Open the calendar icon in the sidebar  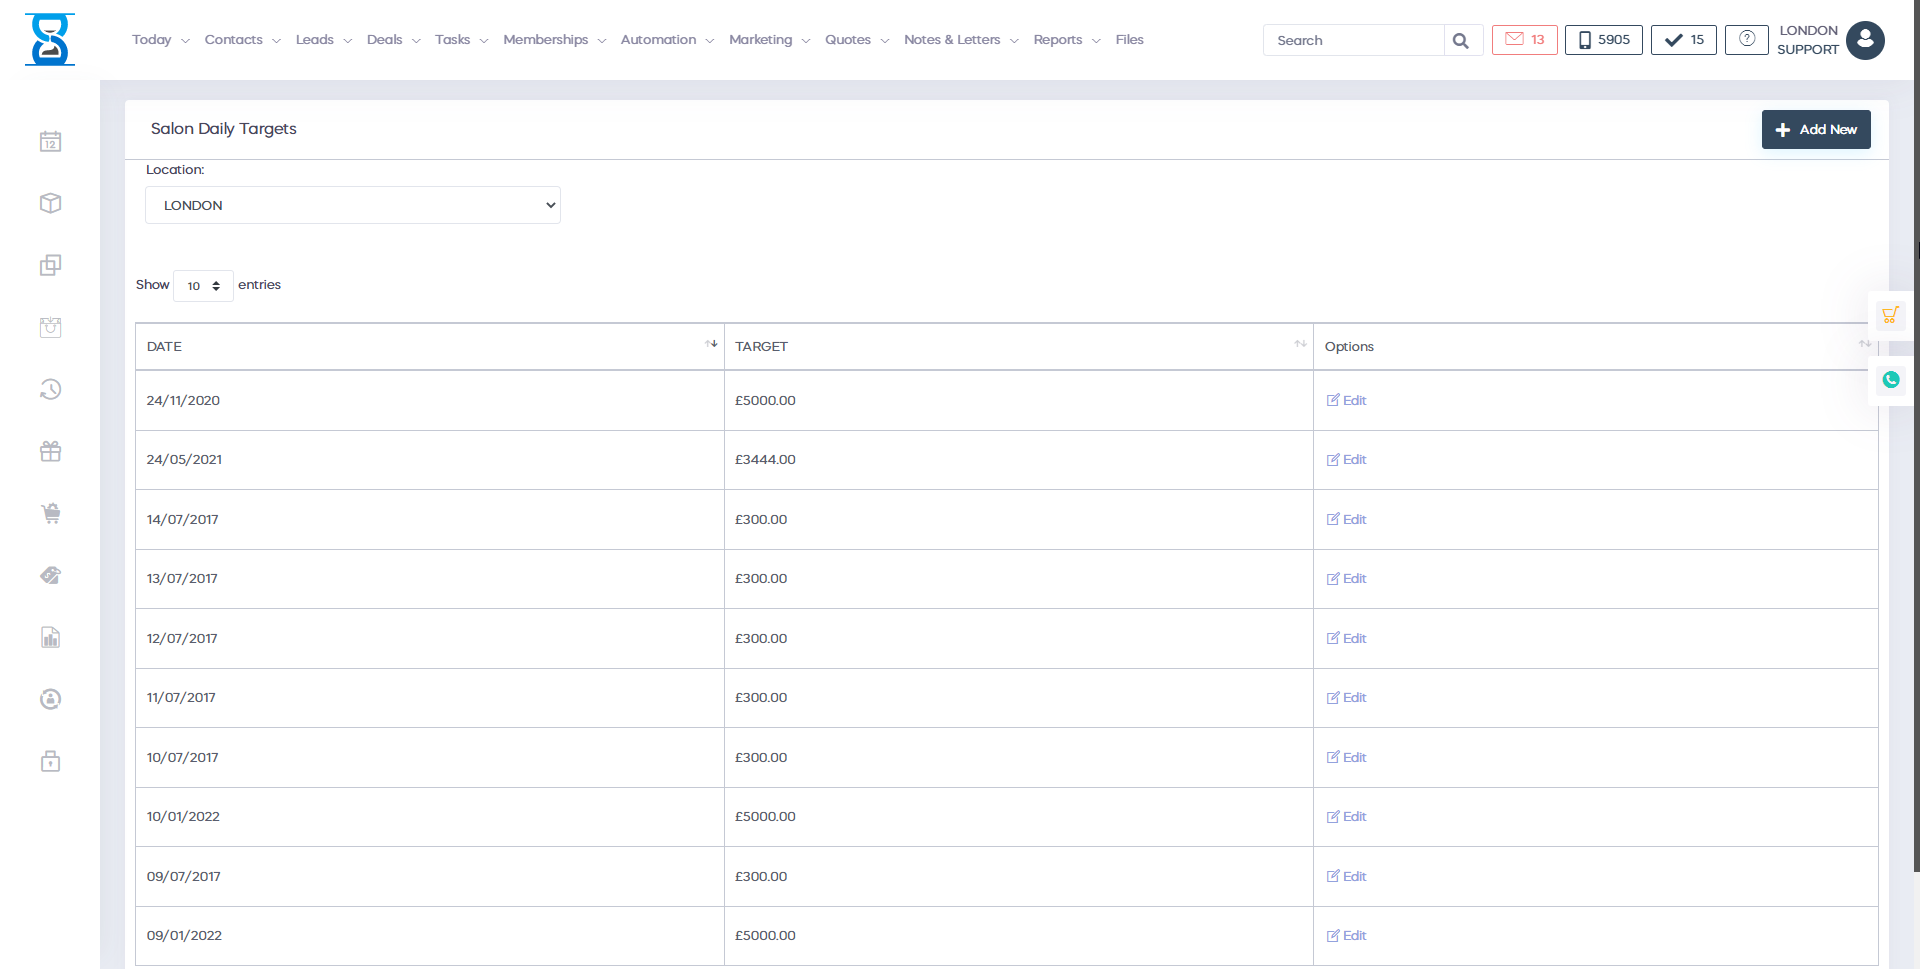50,142
